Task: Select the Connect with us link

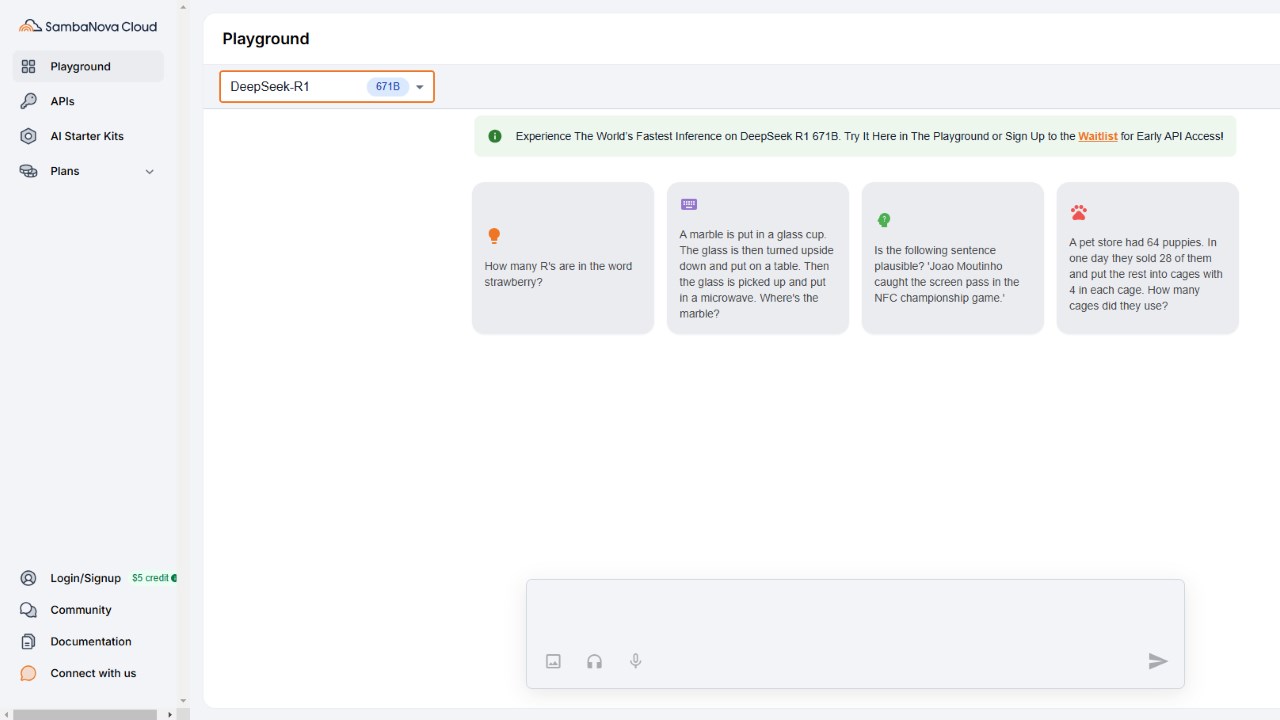Action: click(x=93, y=674)
